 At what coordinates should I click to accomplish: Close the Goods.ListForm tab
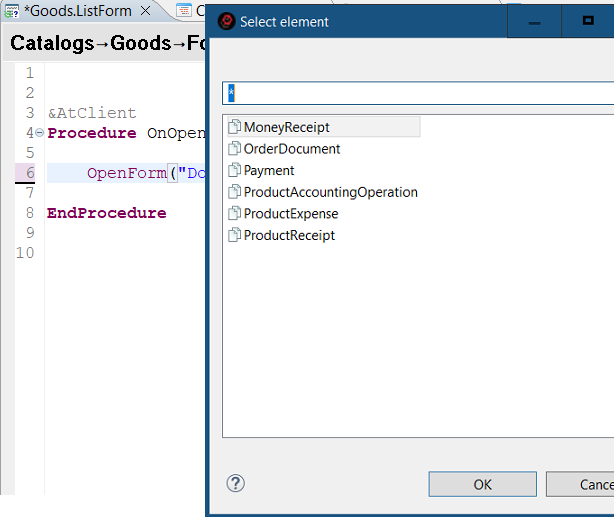pyautogui.click(x=145, y=11)
